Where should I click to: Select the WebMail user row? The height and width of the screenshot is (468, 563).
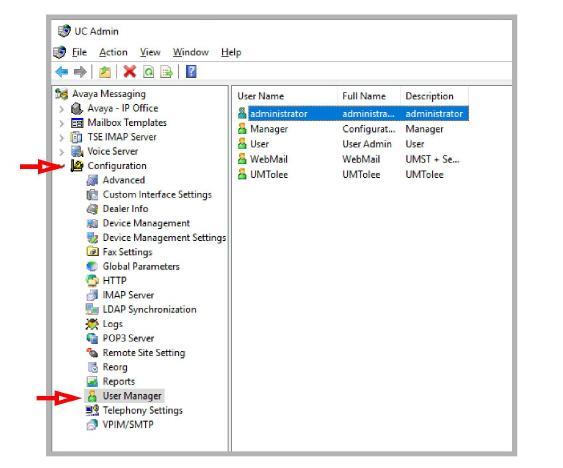point(353,159)
